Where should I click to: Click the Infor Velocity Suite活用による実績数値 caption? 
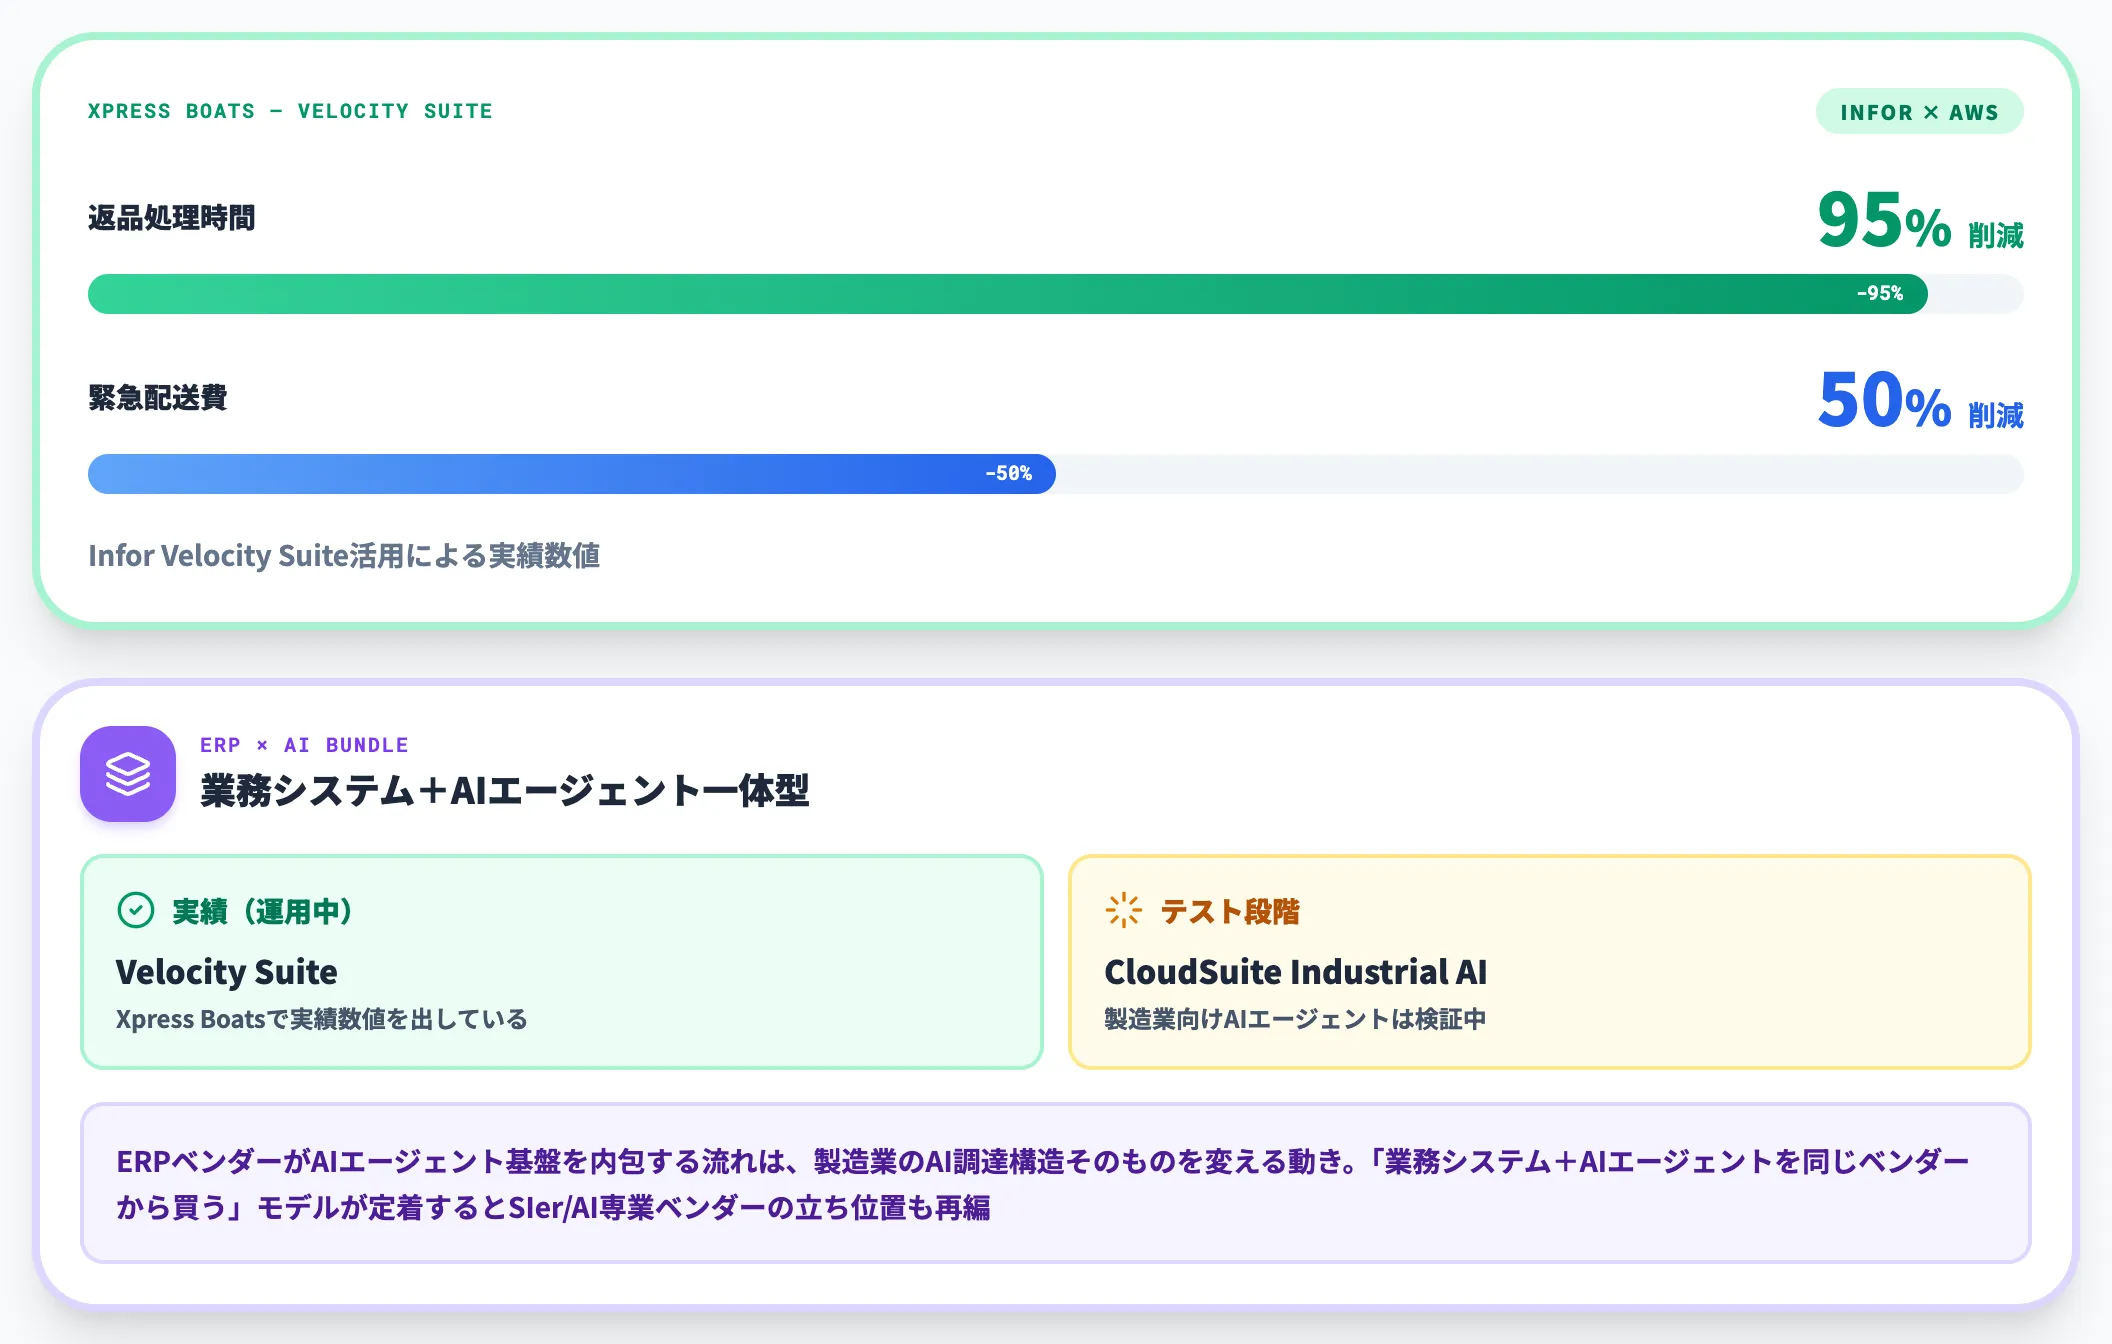tap(344, 555)
